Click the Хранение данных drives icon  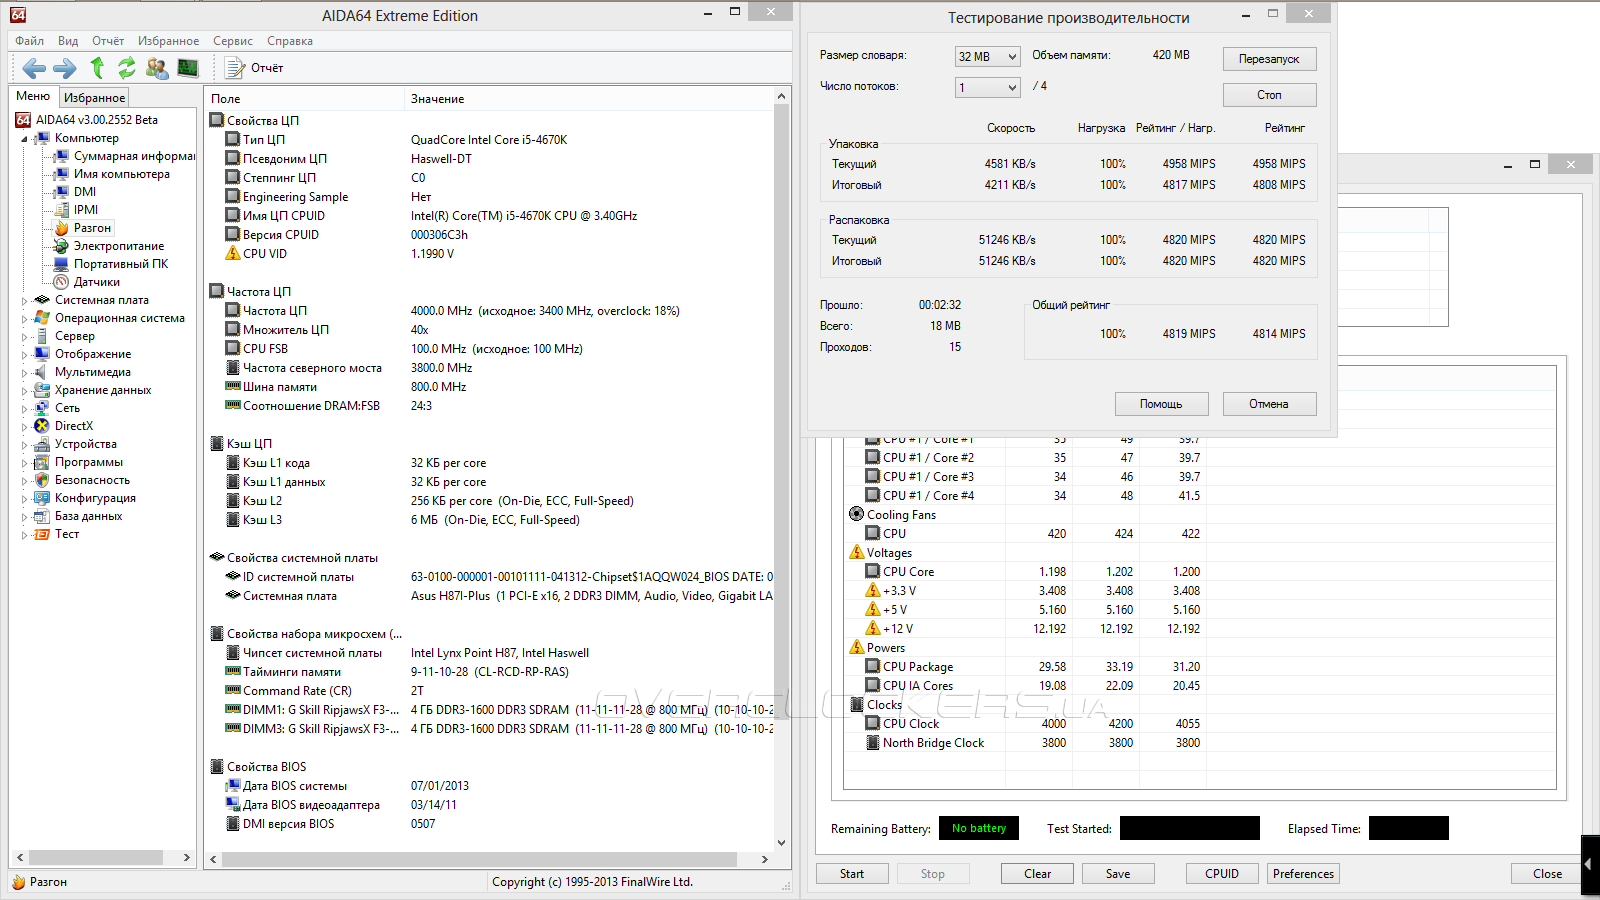42,390
